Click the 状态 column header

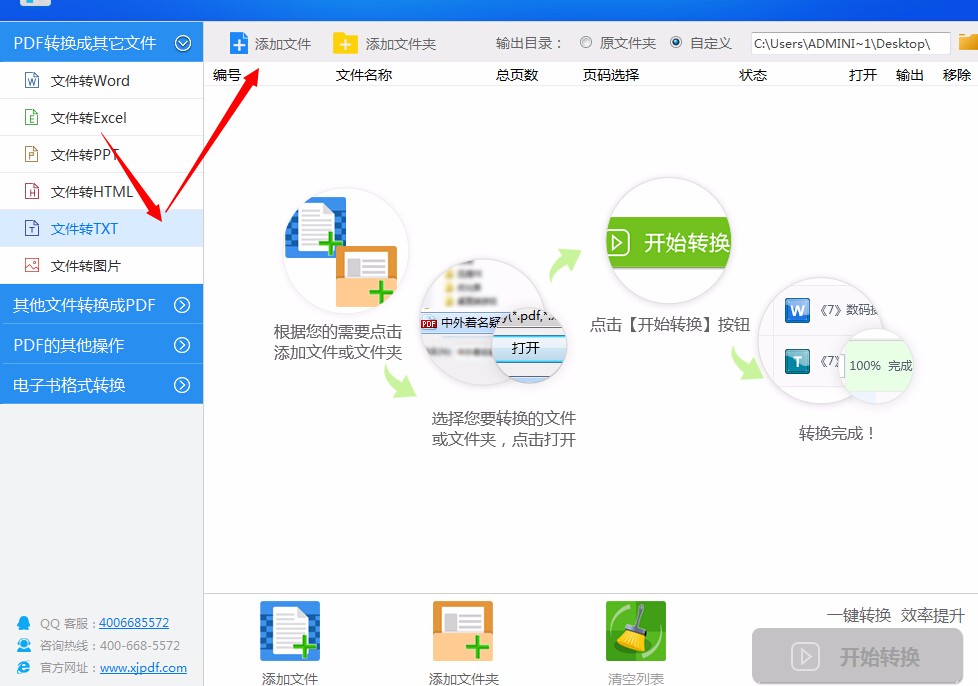pyautogui.click(x=753, y=75)
